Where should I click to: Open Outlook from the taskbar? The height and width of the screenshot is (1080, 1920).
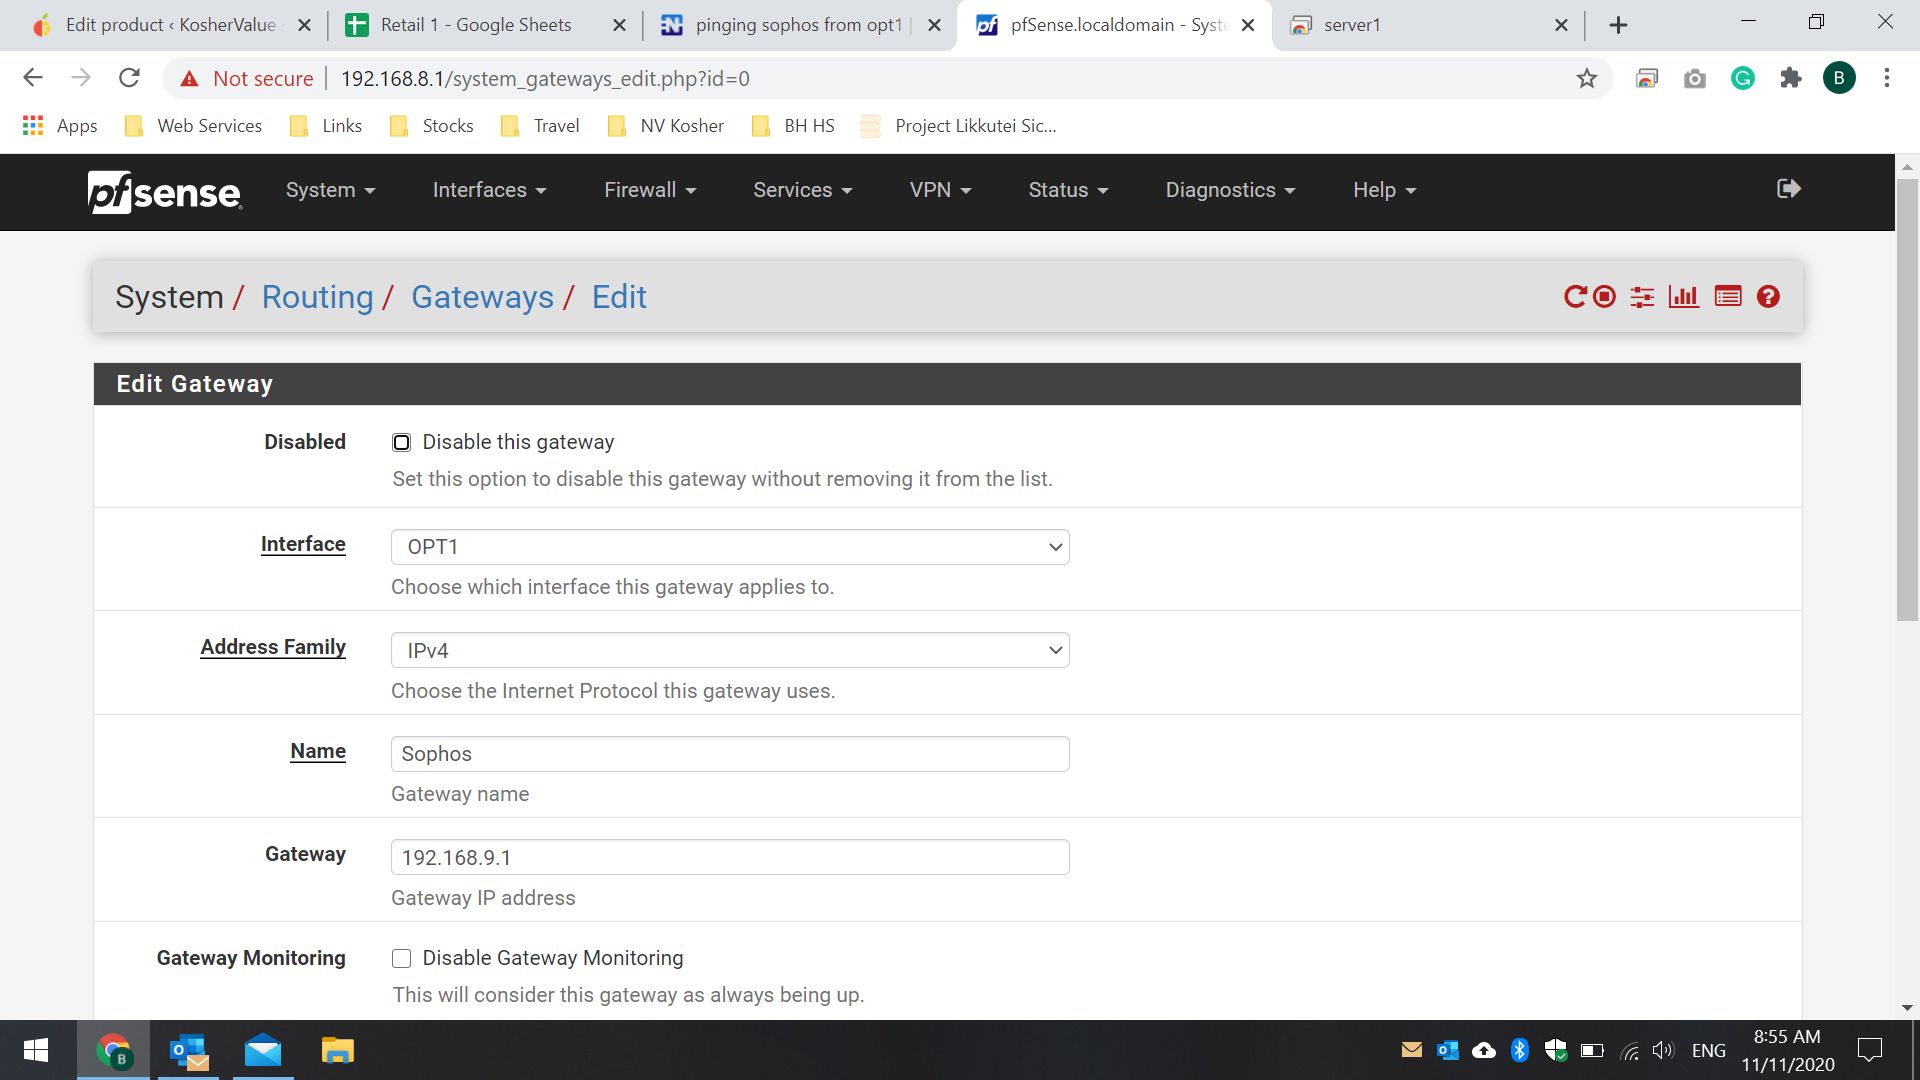point(189,1050)
